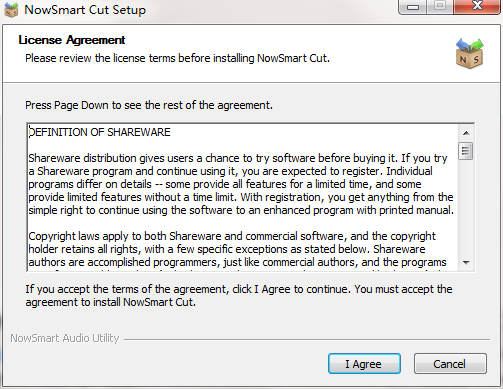The image size is (503, 389).
Task: Close the setup window with the X
Action: coord(477,6)
